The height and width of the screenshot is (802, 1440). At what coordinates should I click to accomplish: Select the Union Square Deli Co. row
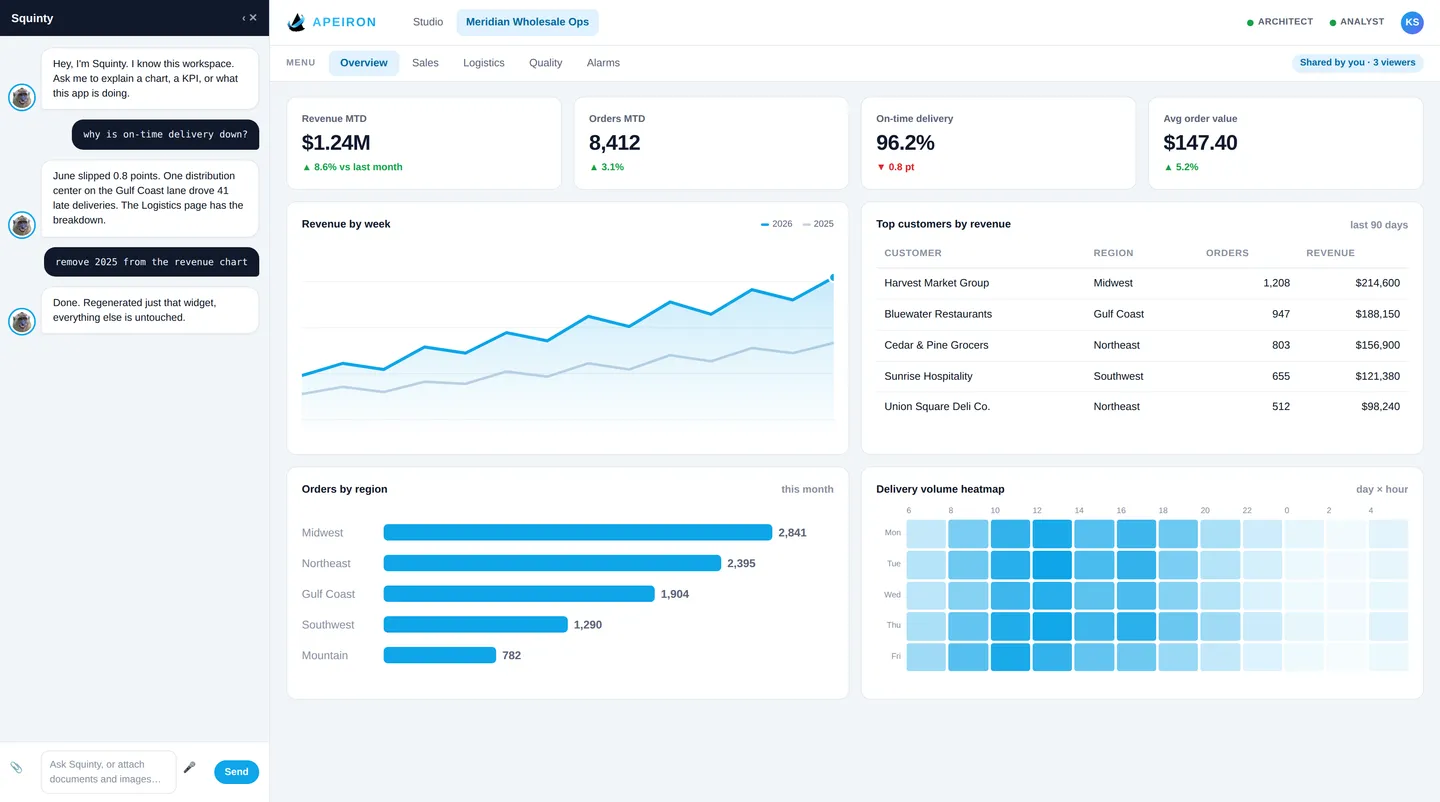[1142, 407]
